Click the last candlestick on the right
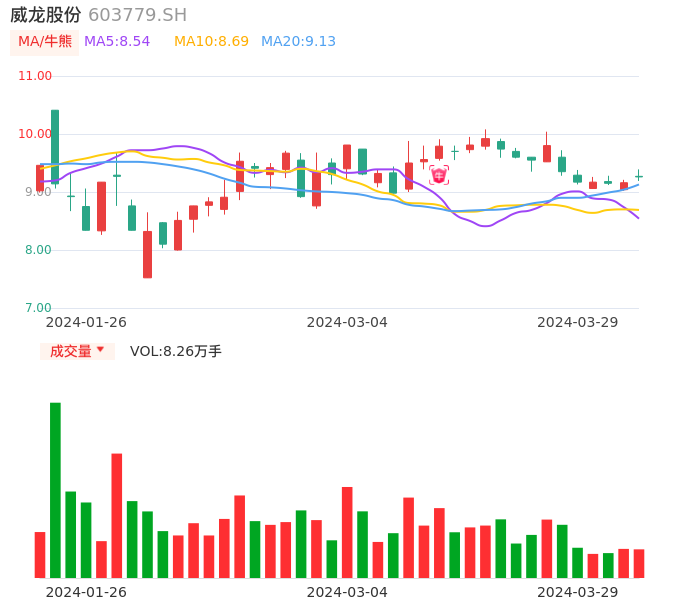The image size is (686, 606). click(x=639, y=176)
